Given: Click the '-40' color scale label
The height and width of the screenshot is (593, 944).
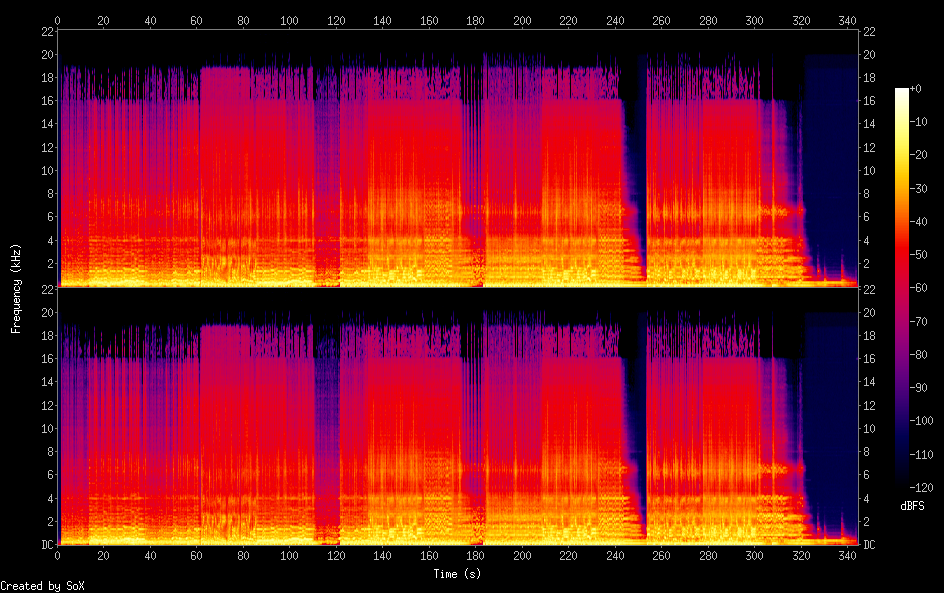Looking at the screenshot, I should pos(918,222).
